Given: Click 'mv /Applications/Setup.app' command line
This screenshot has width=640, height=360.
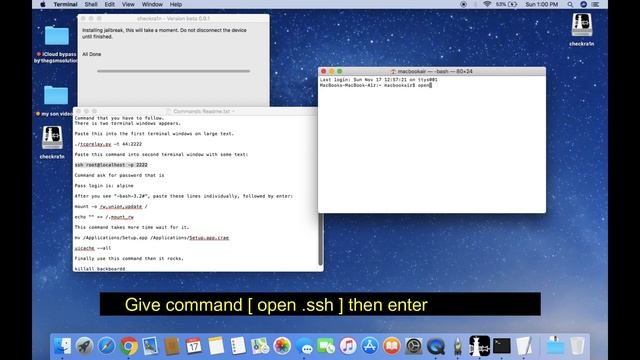Looking at the screenshot, I should [151, 238].
